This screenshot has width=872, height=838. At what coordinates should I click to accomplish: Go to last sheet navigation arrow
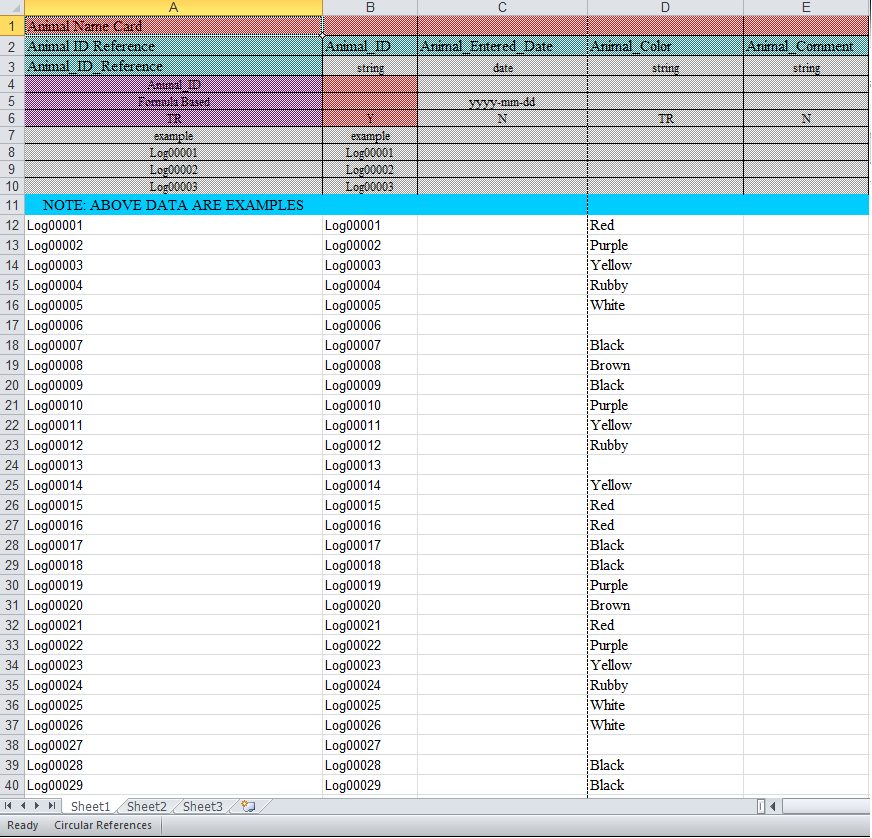pos(51,806)
